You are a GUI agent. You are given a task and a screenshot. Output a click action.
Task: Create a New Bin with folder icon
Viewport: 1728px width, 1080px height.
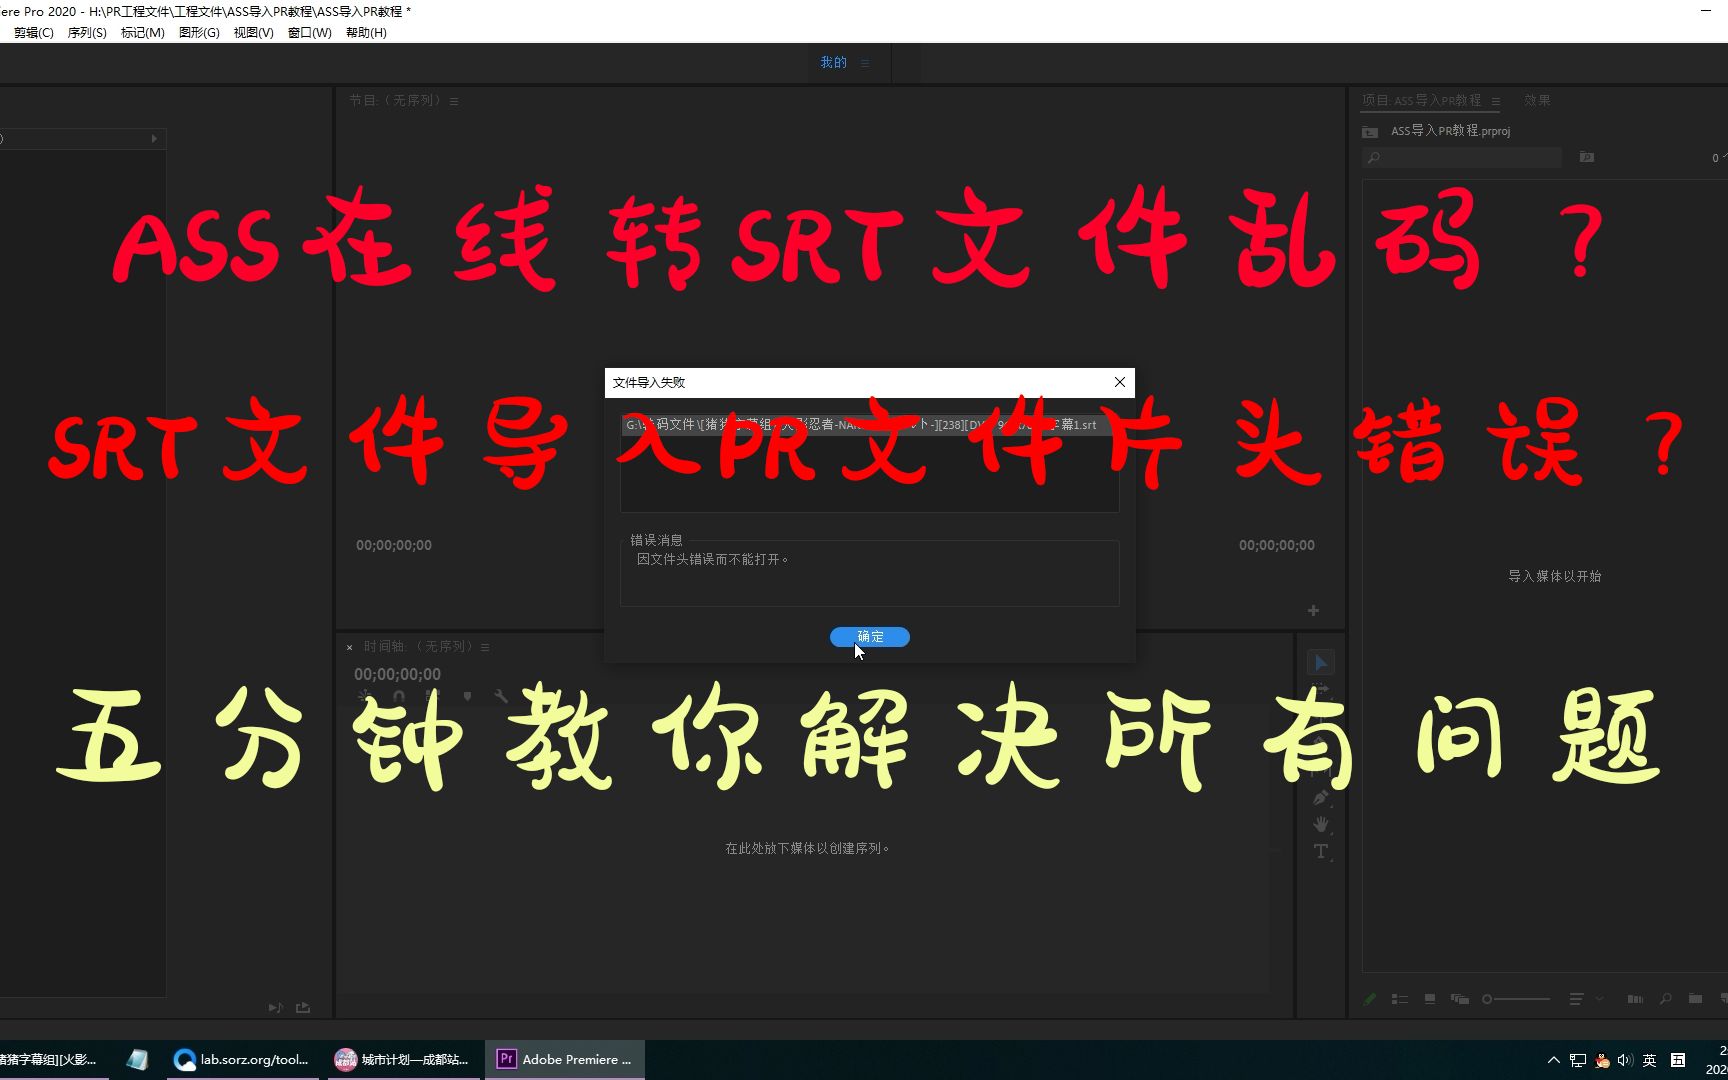pos(1695,999)
